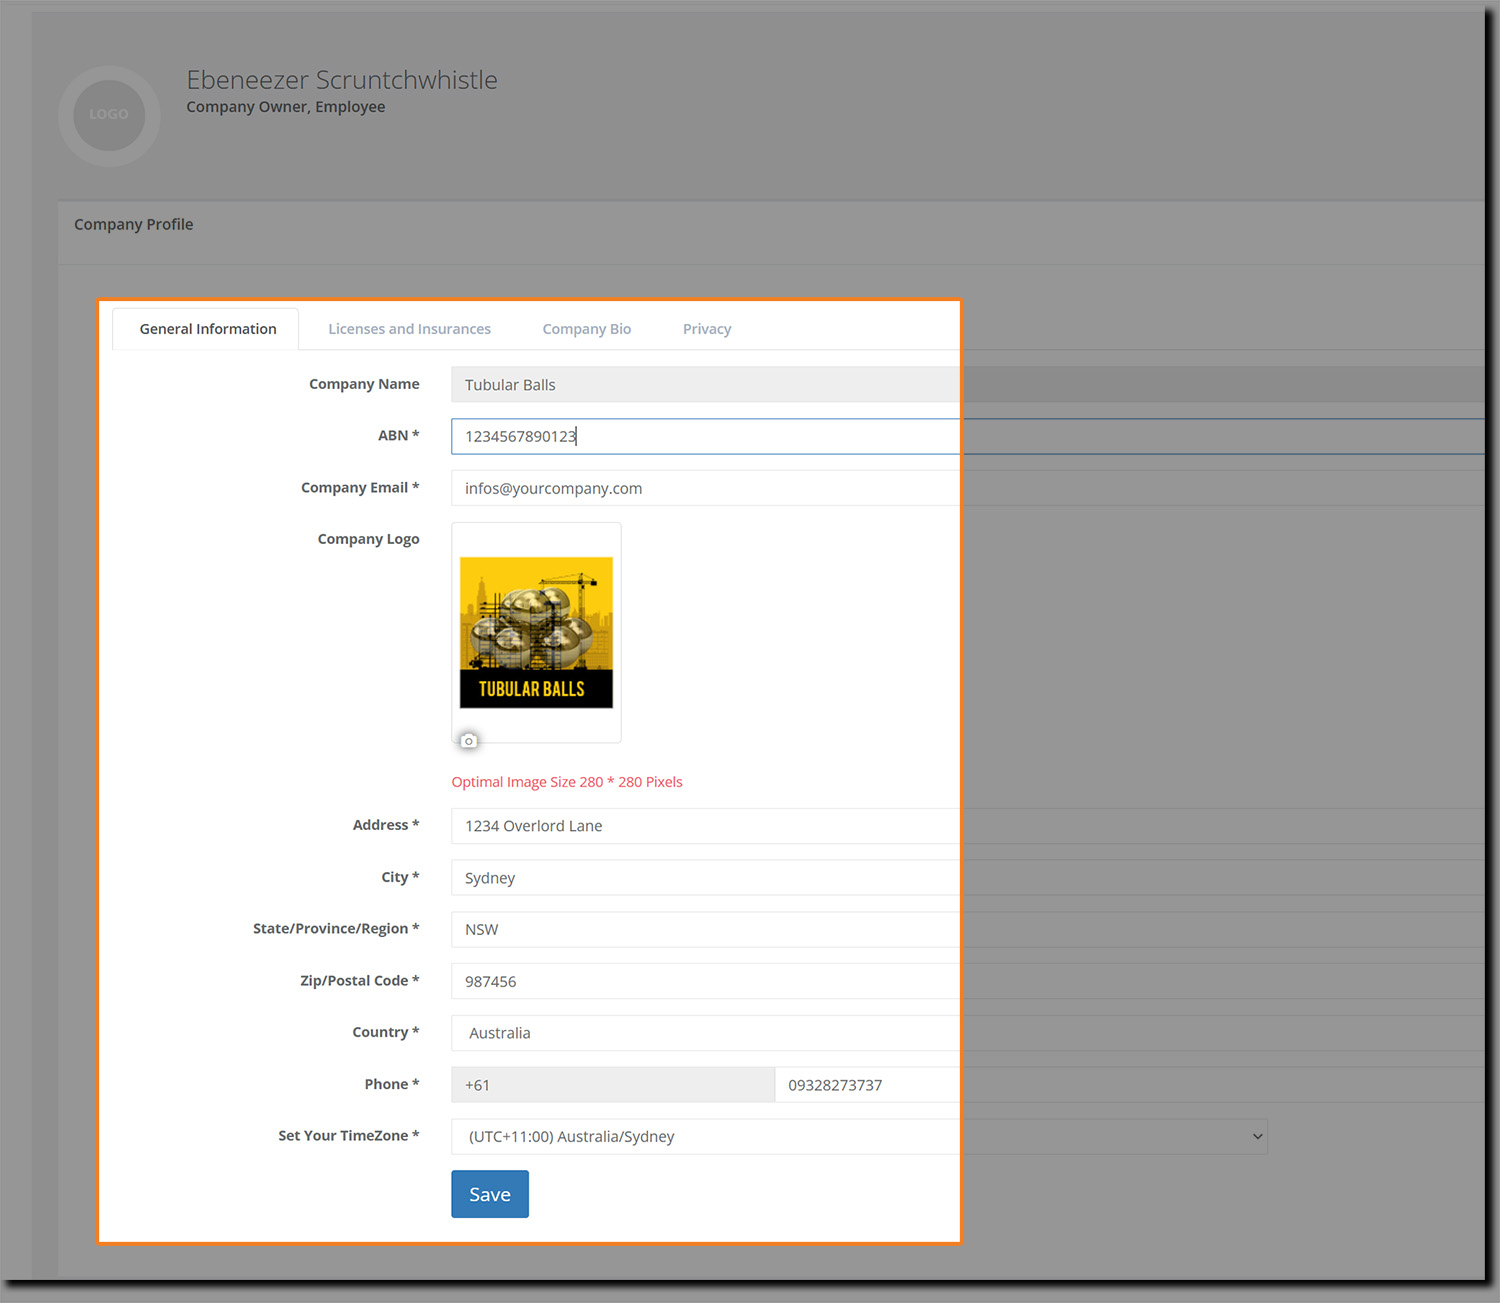Click the Address field
Screen dimensions: 1500x1303
(x=968, y=826)
